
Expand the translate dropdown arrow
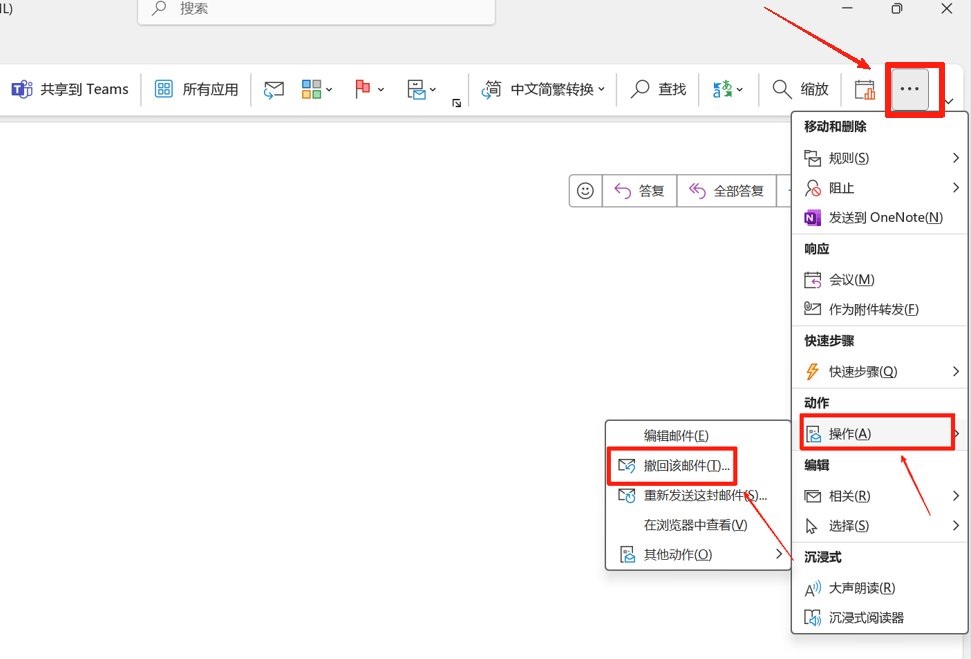click(740, 90)
